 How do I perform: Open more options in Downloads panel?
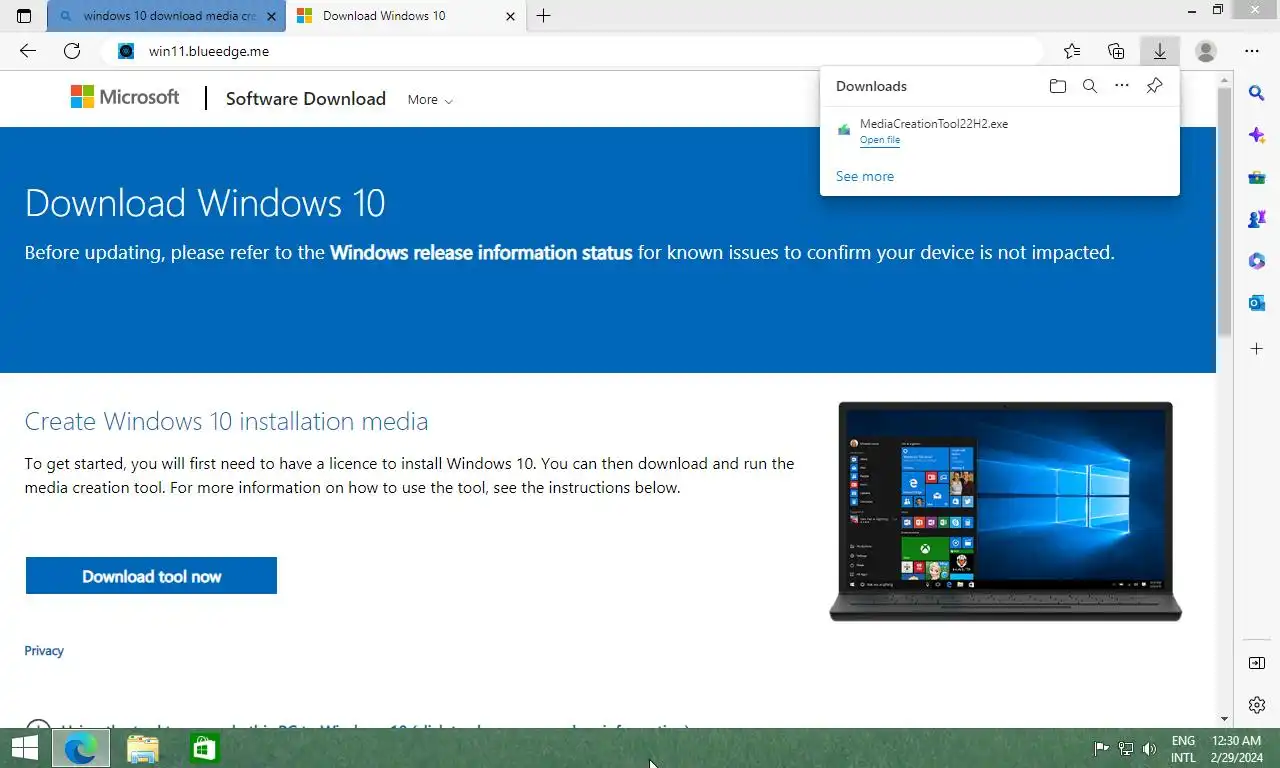(1122, 86)
